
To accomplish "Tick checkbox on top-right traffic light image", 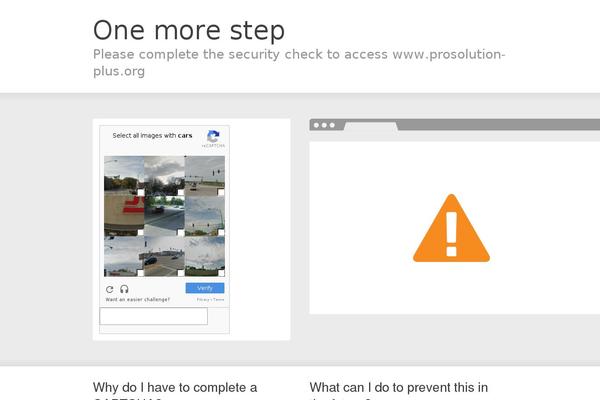I will tap(221, 193).
